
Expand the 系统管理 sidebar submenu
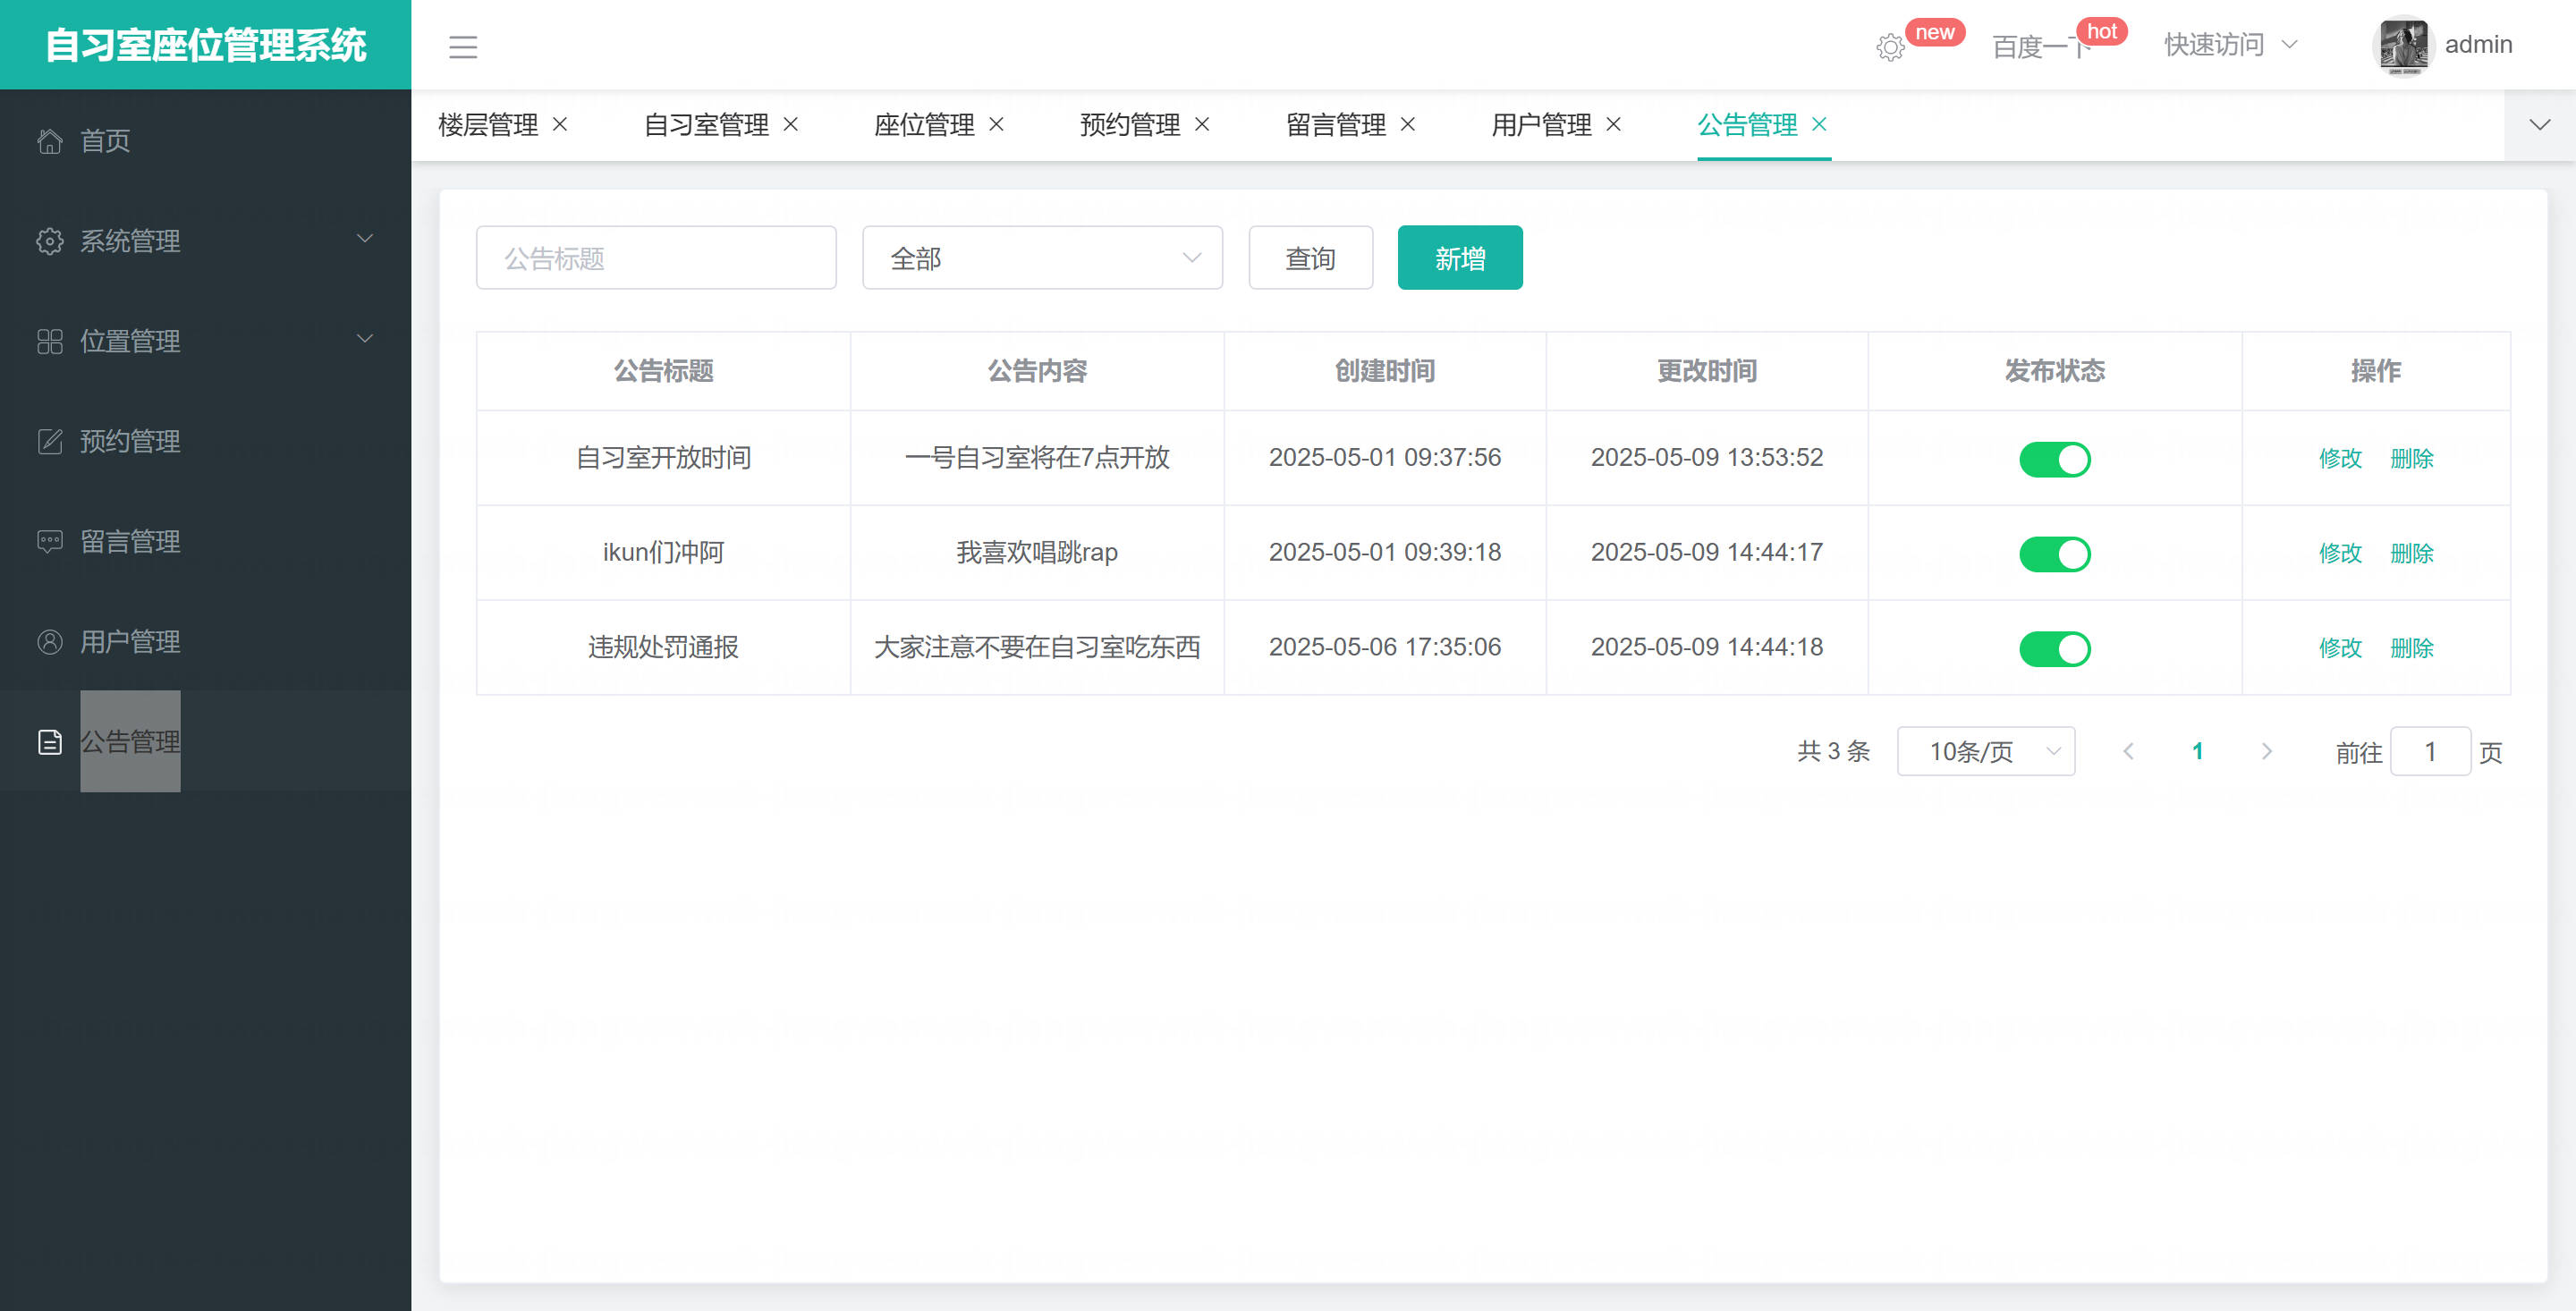365,239
